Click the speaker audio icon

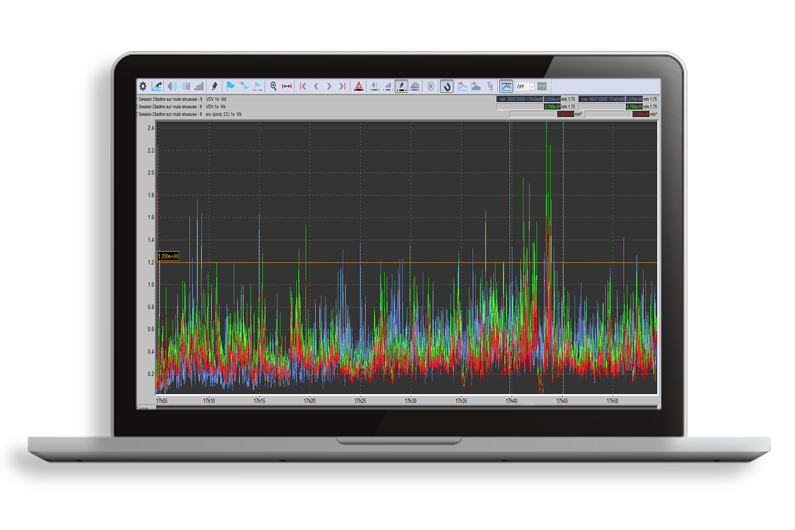pyautogui.click(x=172, y=87)
